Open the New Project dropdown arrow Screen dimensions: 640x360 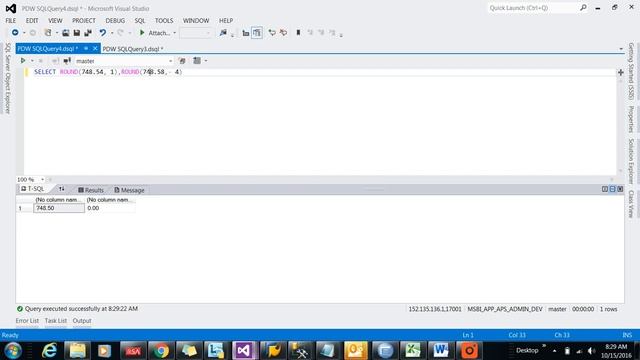pos(56,33)
